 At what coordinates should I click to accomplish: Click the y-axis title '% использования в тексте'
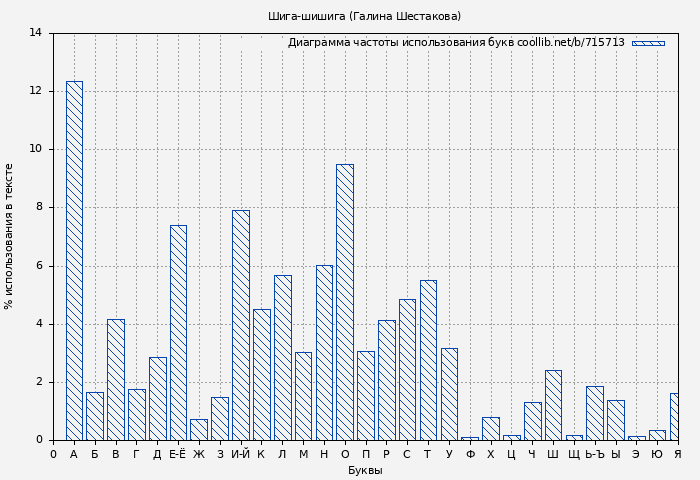click(10, 236)
